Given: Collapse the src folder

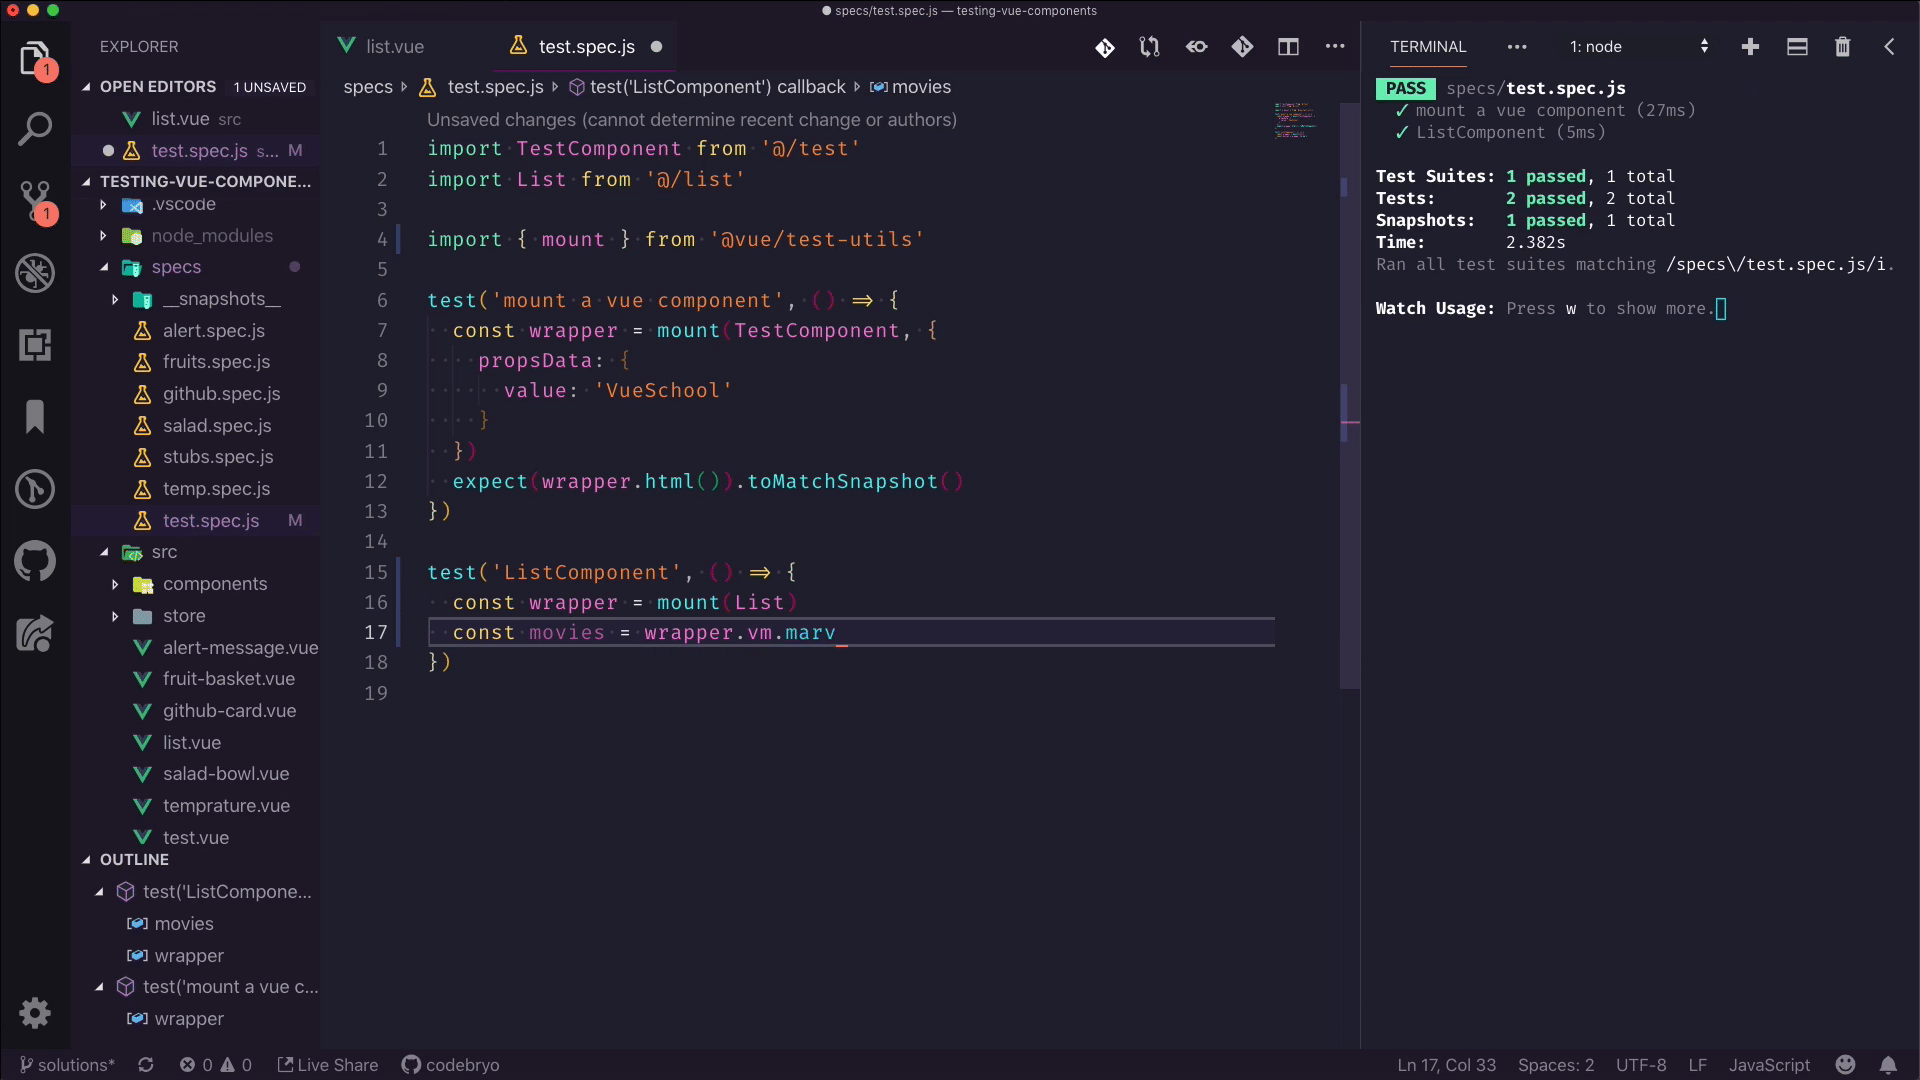Looking at the screenshot, I should pos(103,552).
